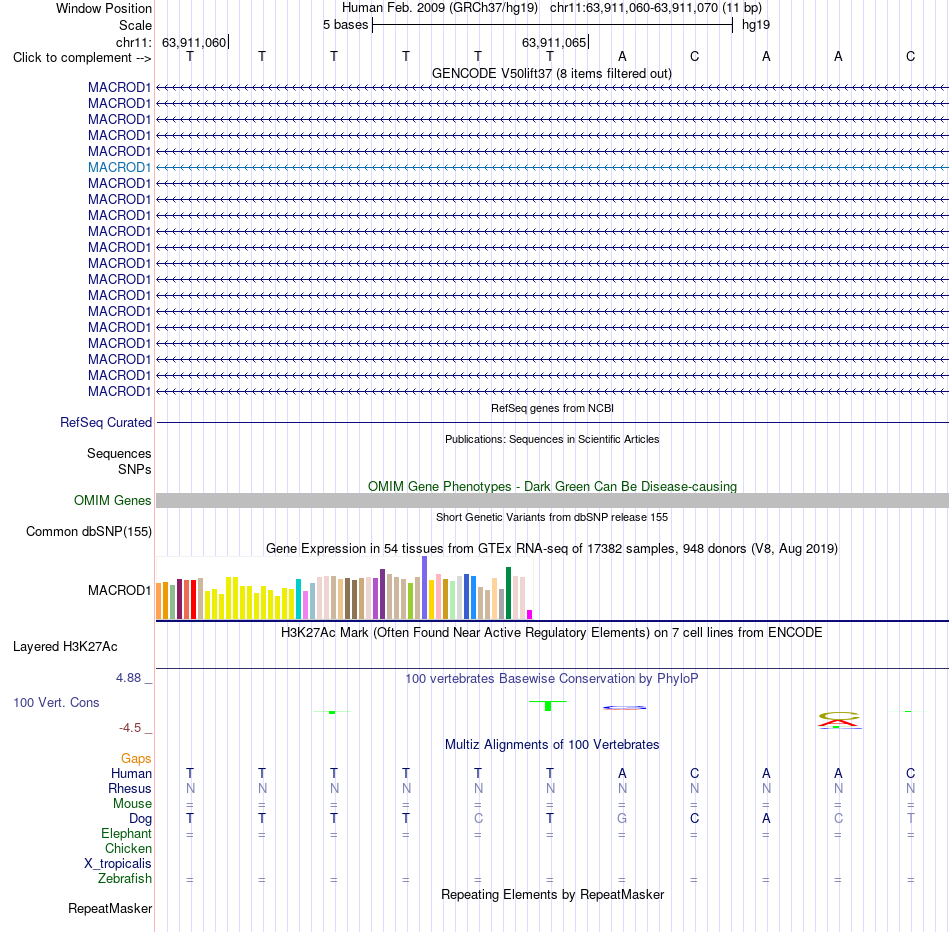Screen dimensions: 950x932
Task: Click the Zebrafish species label
Action: point(125,879)
